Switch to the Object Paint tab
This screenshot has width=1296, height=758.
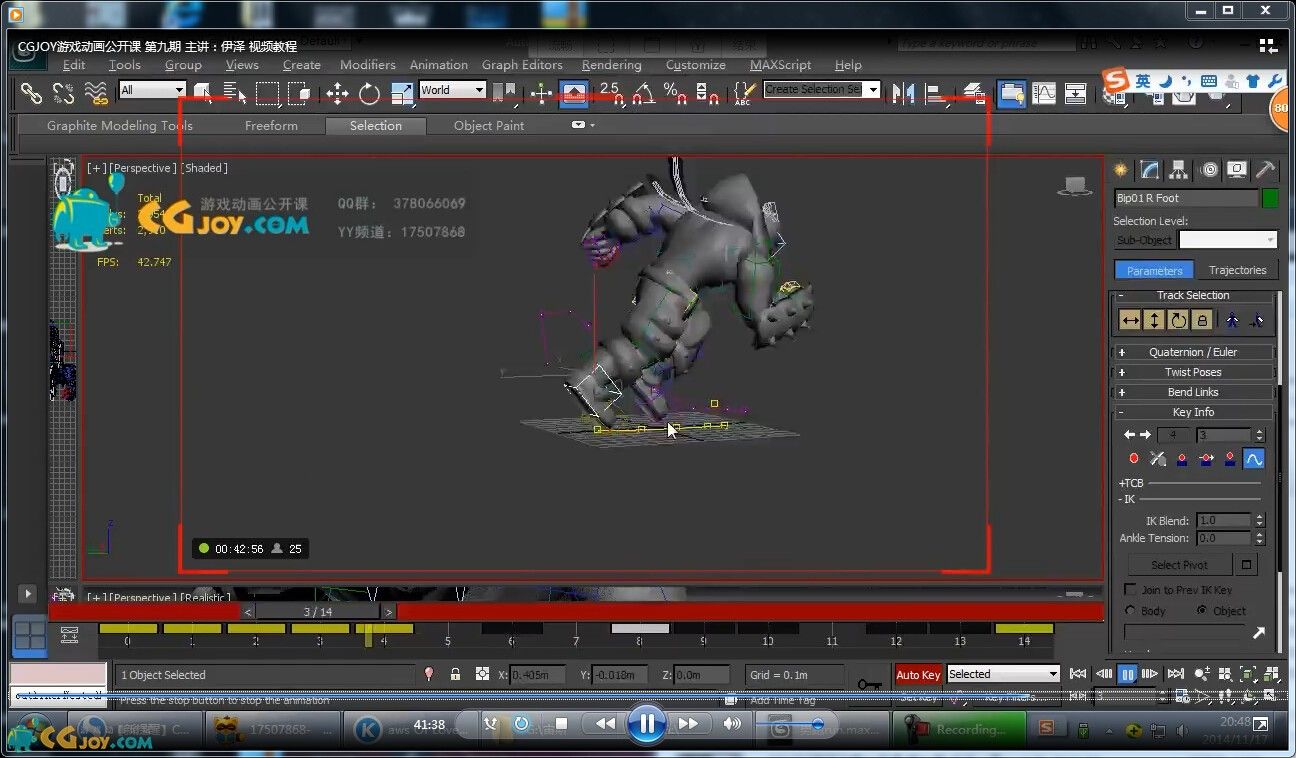tap(489, 126)
